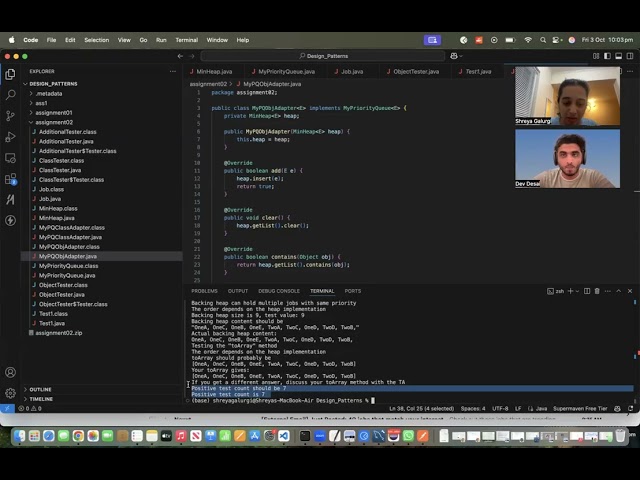This screenshot has height=480, width=640.
Task: Open assignment02.zip in explorer
Action: click(x=59, y=333)
